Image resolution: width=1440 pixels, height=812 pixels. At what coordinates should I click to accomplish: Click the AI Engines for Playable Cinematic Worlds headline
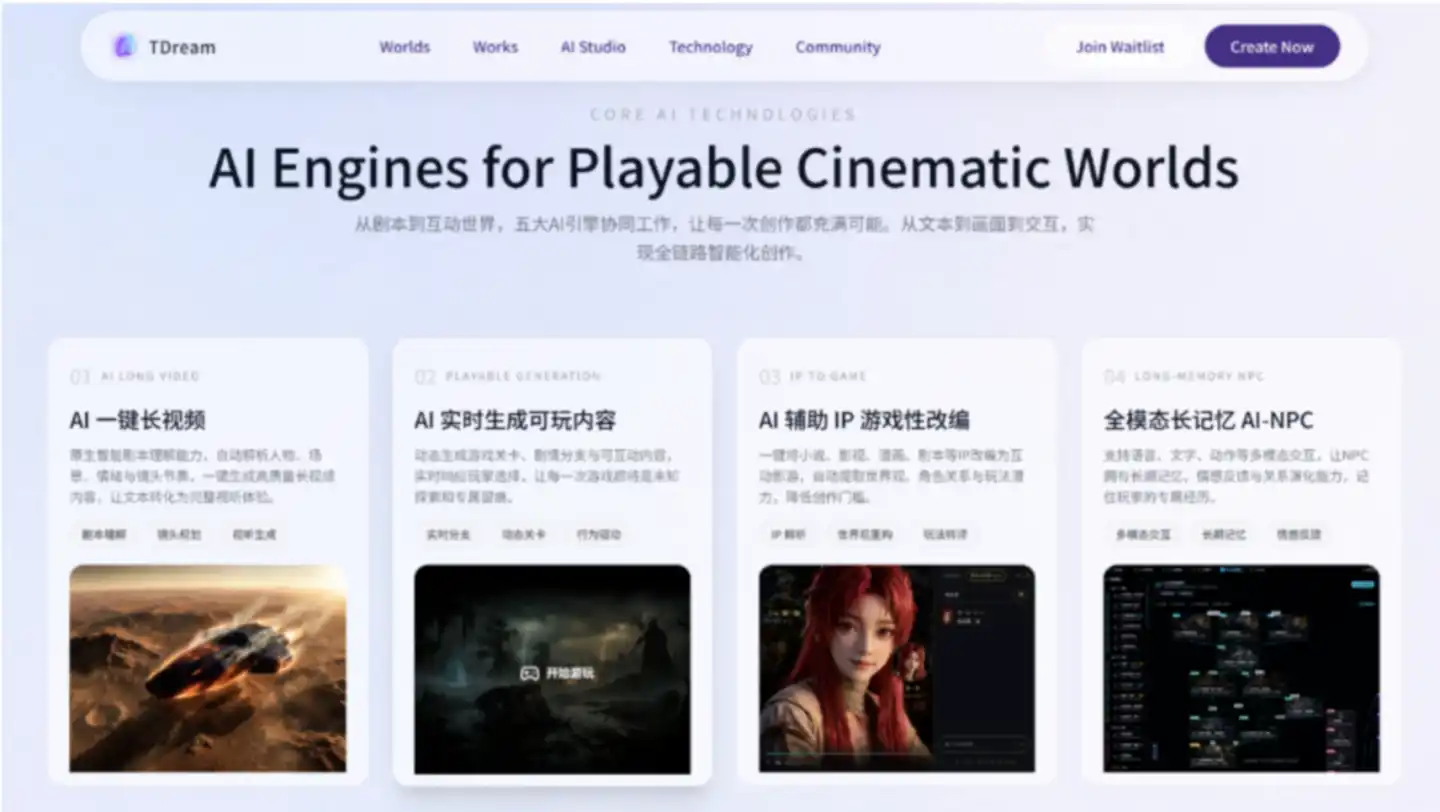pos(723,168)
